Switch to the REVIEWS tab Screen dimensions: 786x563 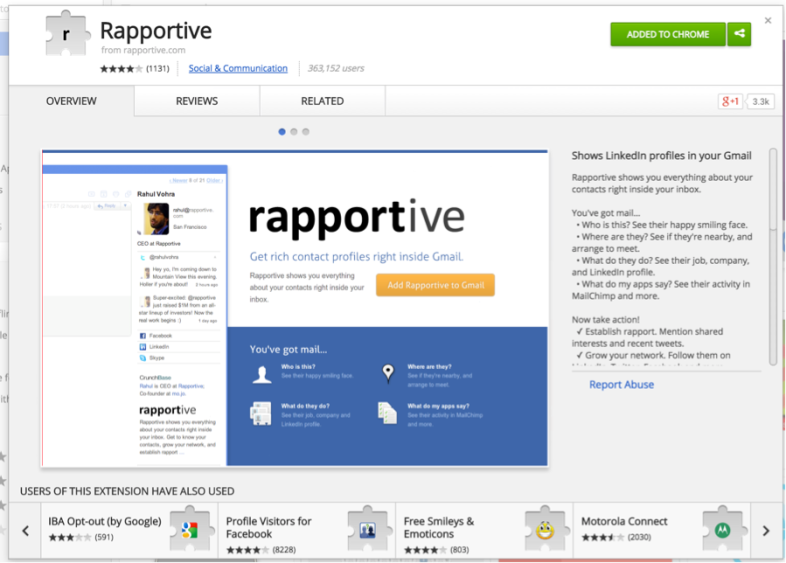tap(196, 101)
